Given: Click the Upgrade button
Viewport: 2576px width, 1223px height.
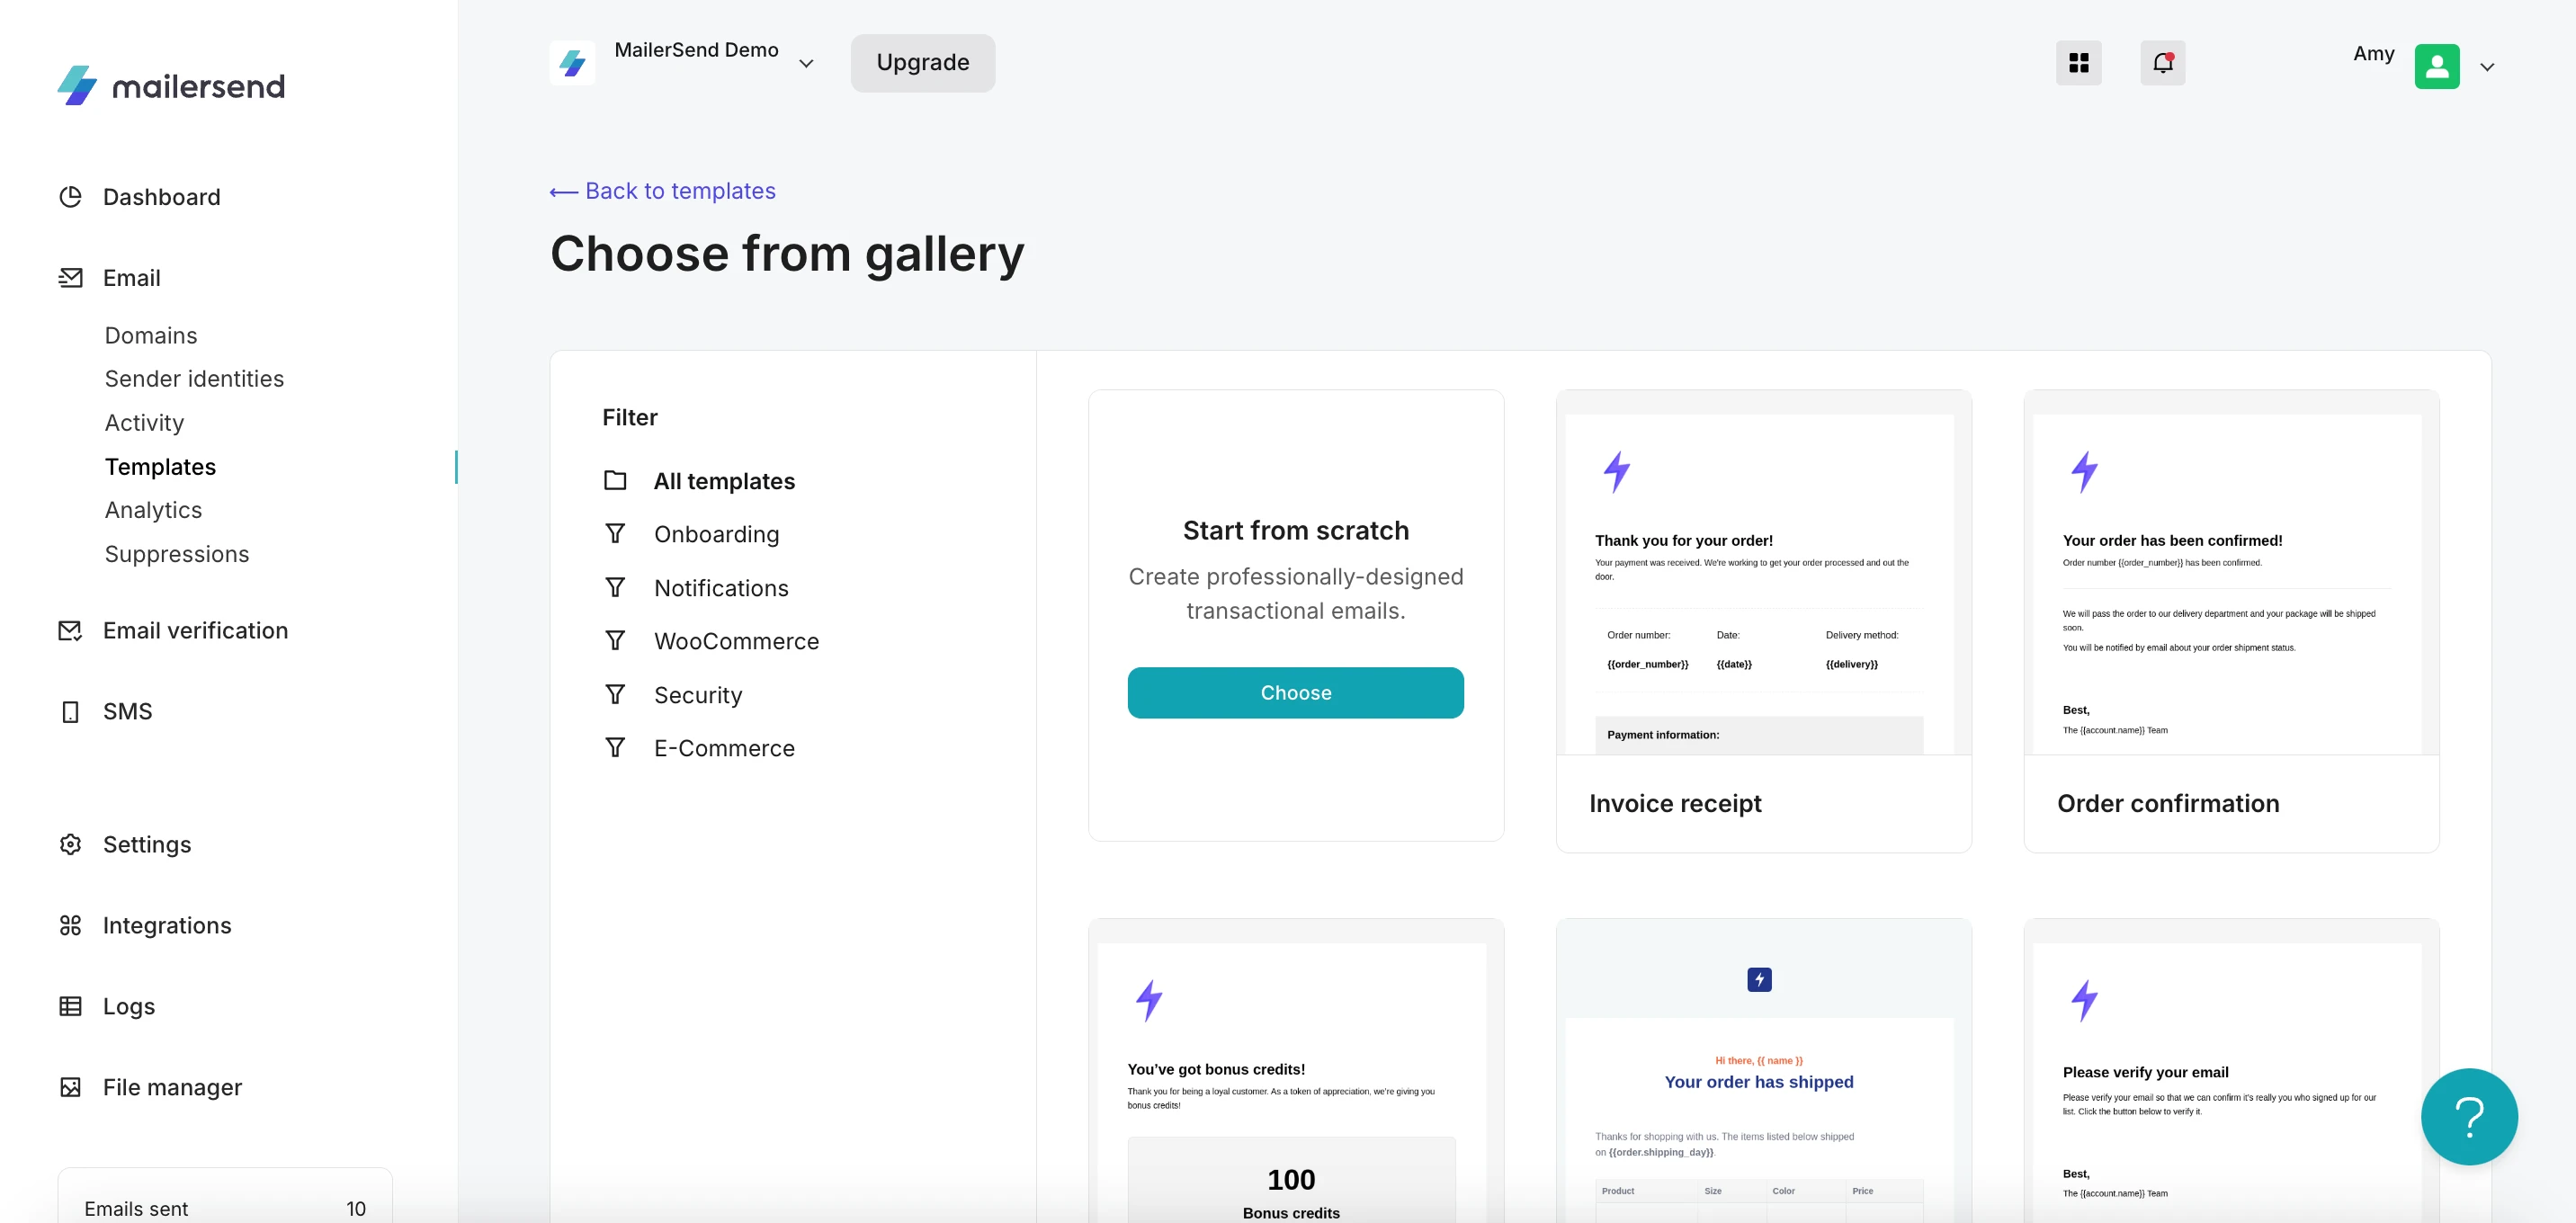Looking at the screenshot, I should click(x=922, y=63).
